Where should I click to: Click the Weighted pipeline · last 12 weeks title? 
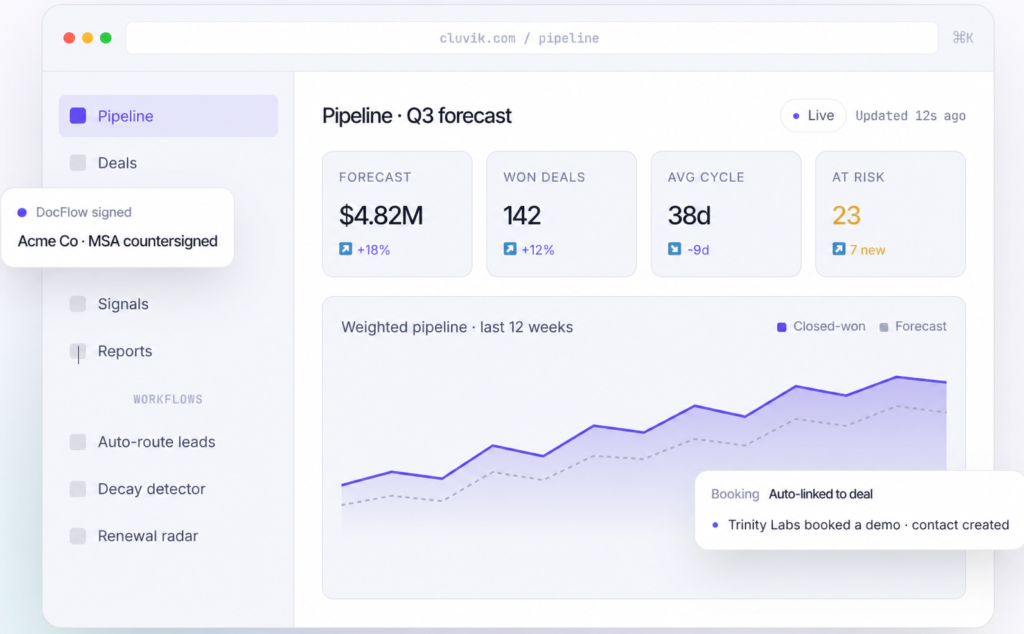point(457,327)
